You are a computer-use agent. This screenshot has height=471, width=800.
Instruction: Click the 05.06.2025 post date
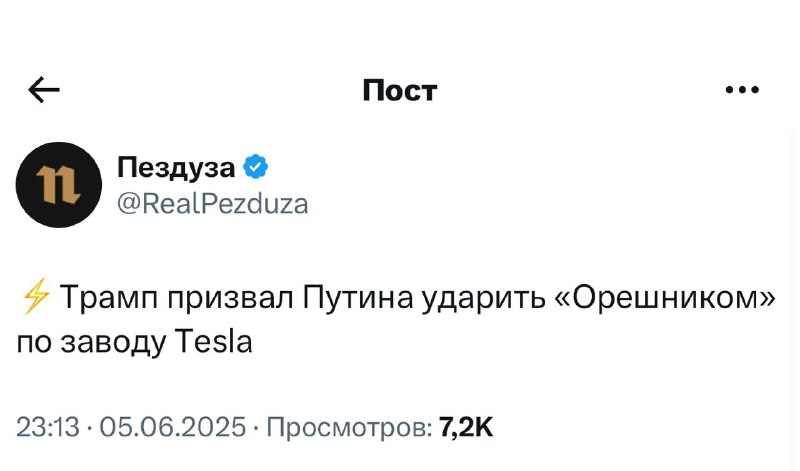(x=172, y=427)
